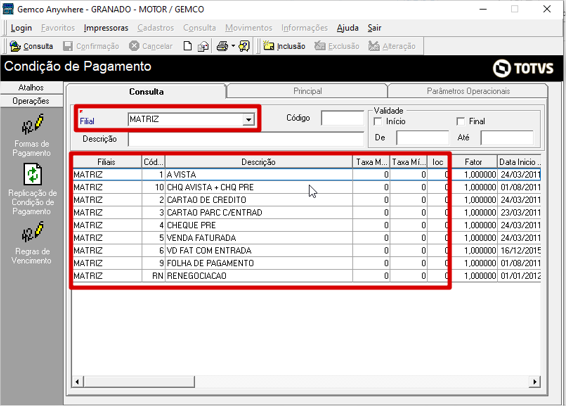Click into the Descrição input field
566x406 pixels.
pos(246,139)
